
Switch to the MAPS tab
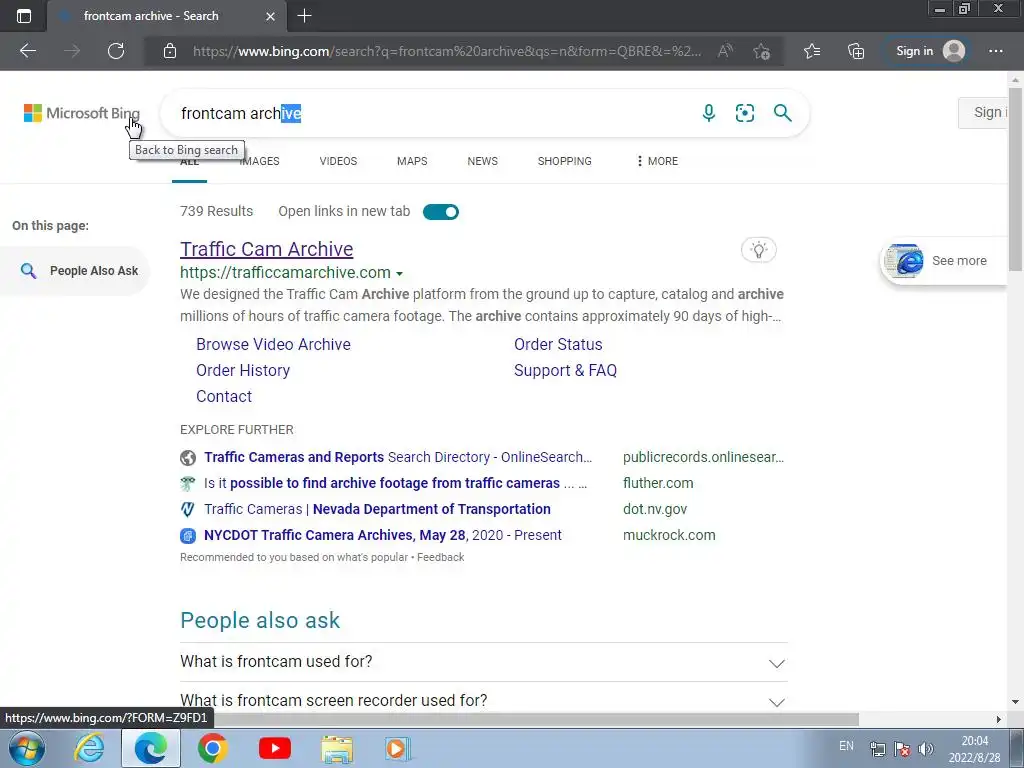pyautogui.click(x=412, y=161)
